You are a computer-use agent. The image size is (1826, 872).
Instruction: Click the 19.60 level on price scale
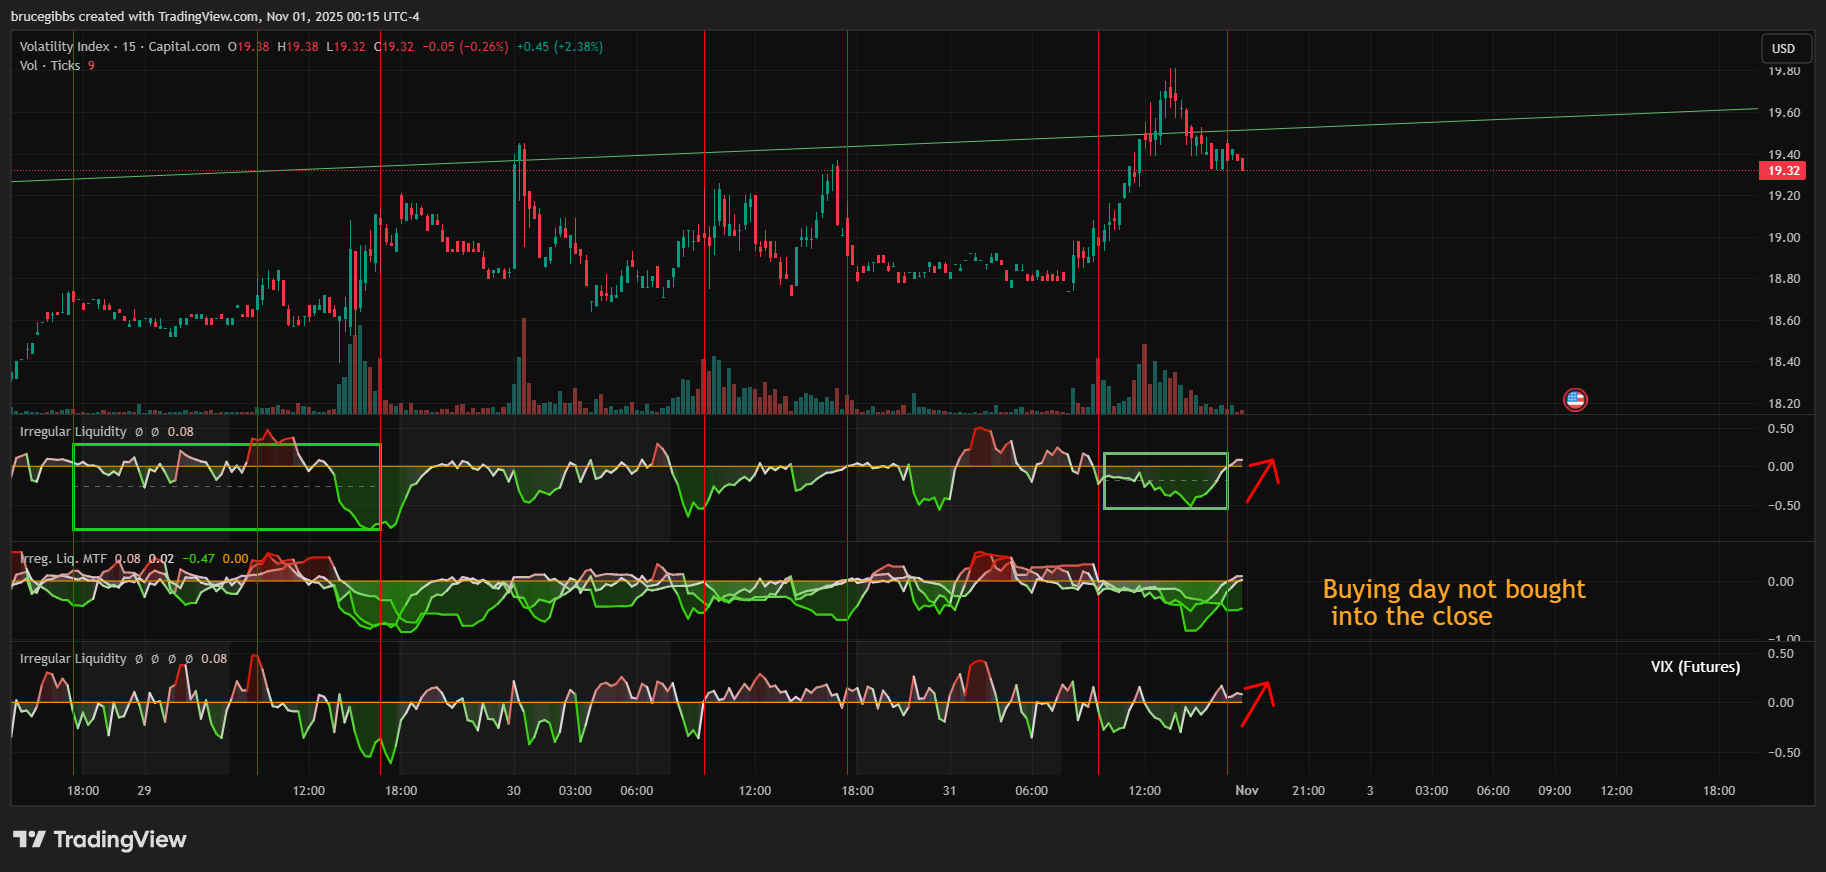click(1783, 113)
